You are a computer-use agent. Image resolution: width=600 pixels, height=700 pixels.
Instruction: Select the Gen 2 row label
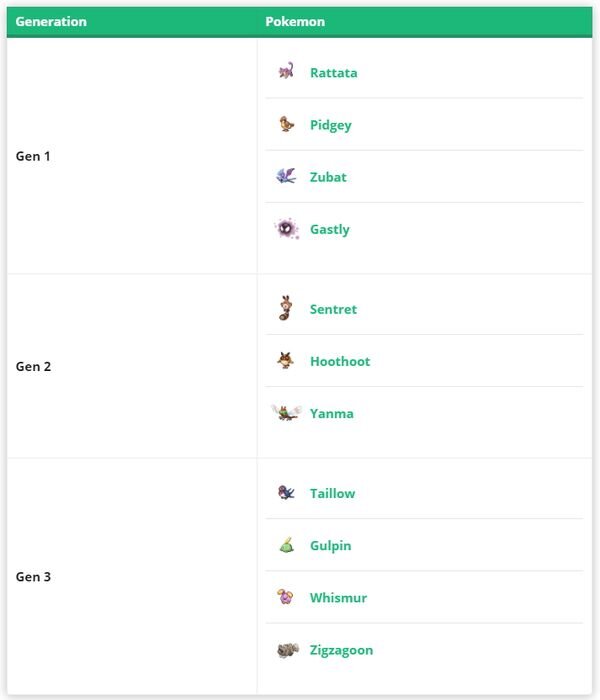33,366
